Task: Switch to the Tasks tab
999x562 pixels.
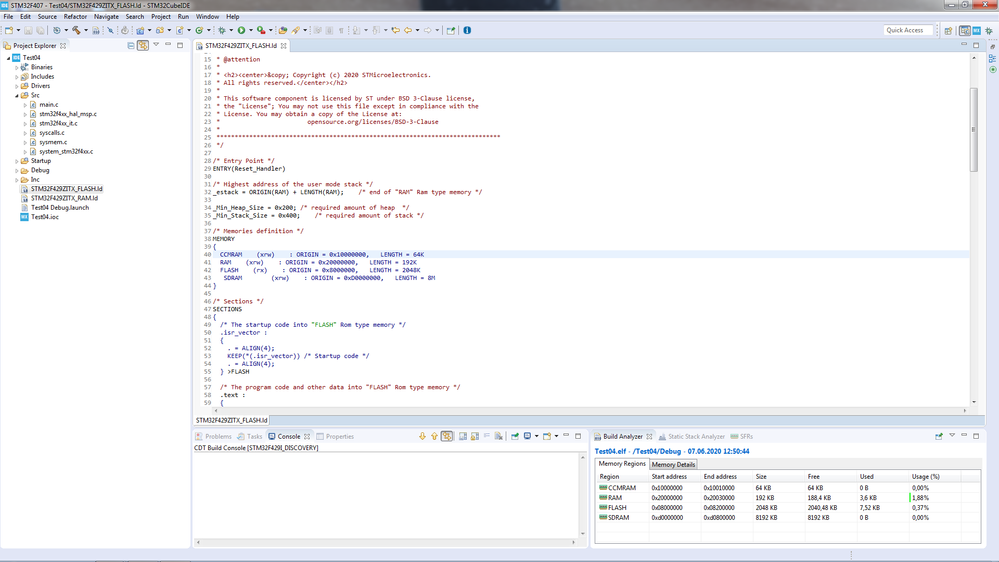Action: (x=250, y=436)
